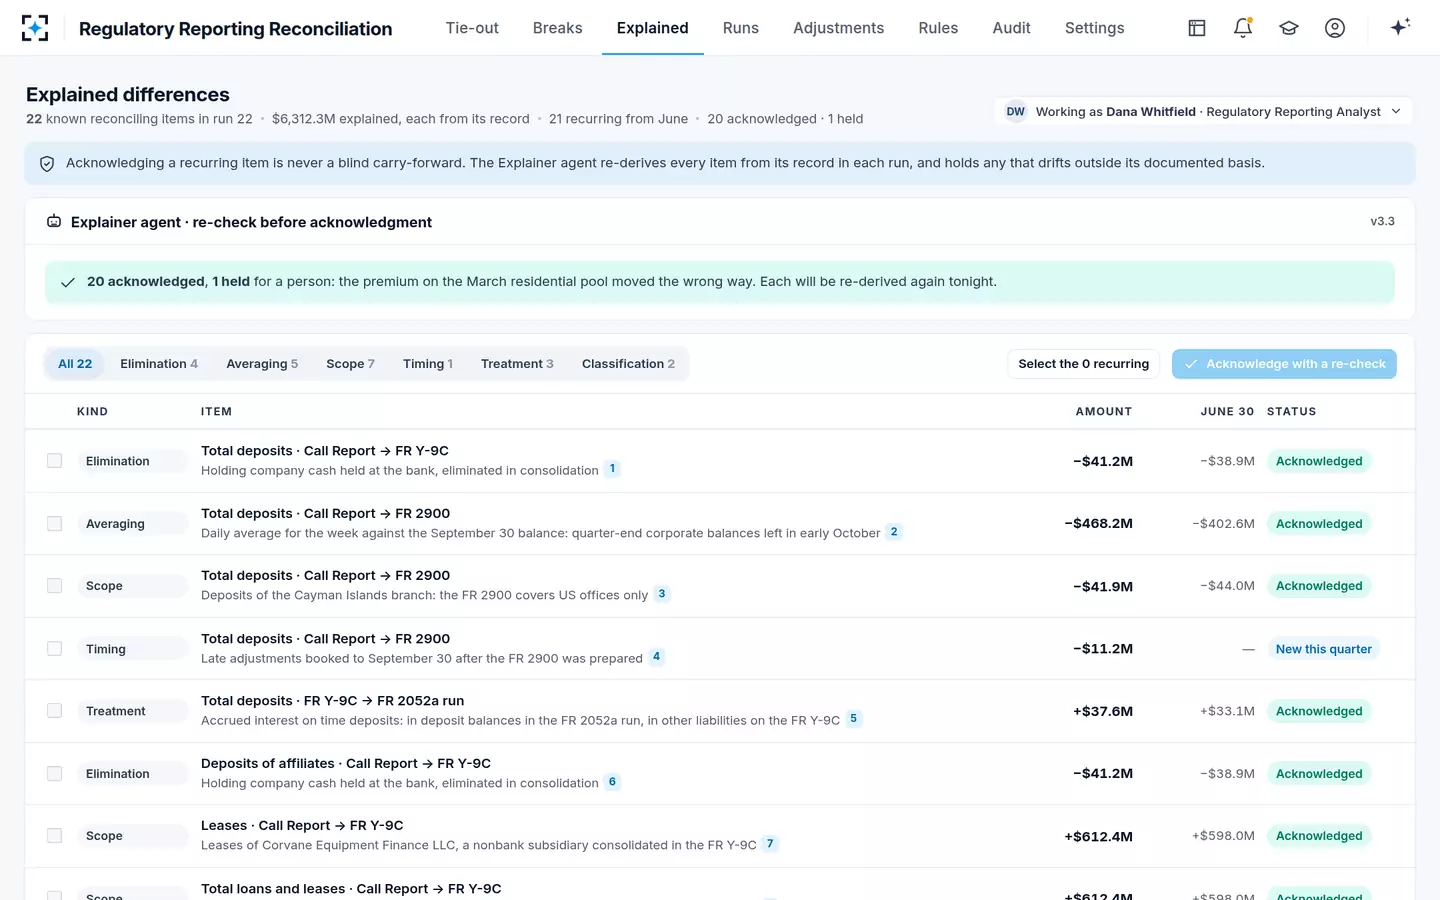Viewport: 1440px width, 900px height.
Task: Filter by Scope 7
Action: pyautogui.click(x=350, y=364)
